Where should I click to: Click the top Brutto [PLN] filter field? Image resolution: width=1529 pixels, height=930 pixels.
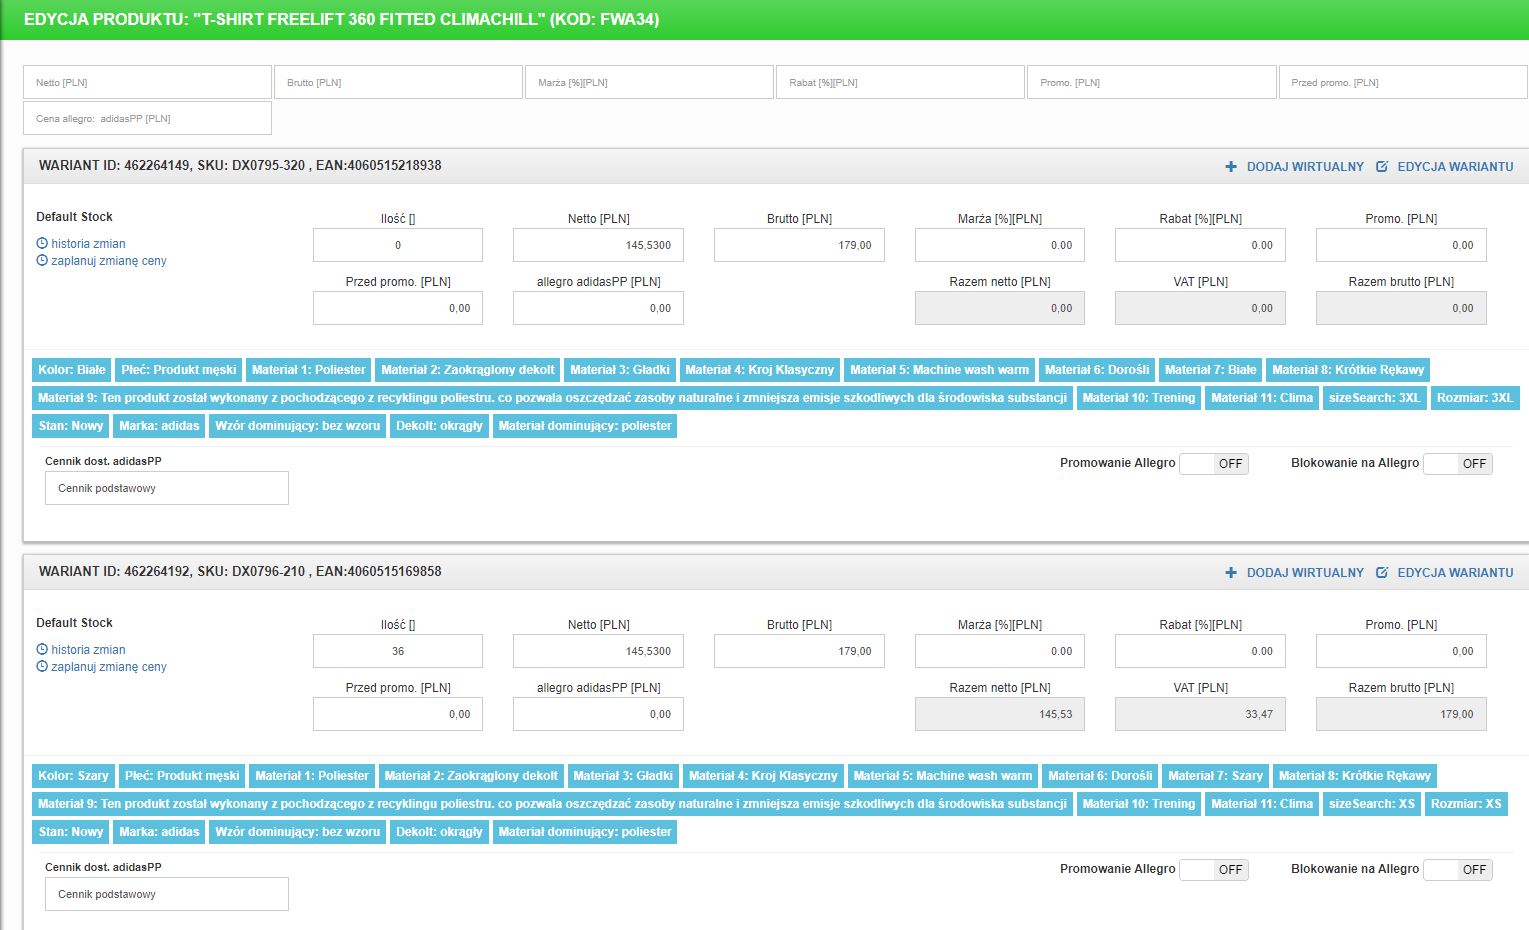point(398,83)
